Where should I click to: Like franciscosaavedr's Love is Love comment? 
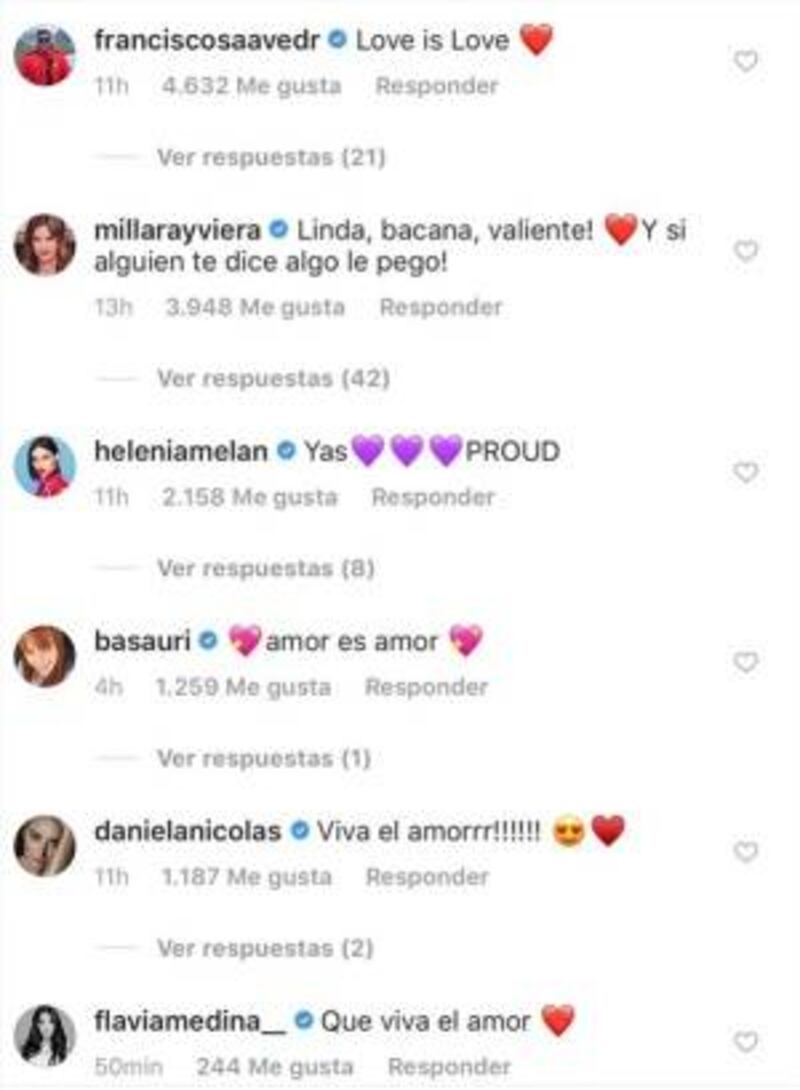pos(746,62)
